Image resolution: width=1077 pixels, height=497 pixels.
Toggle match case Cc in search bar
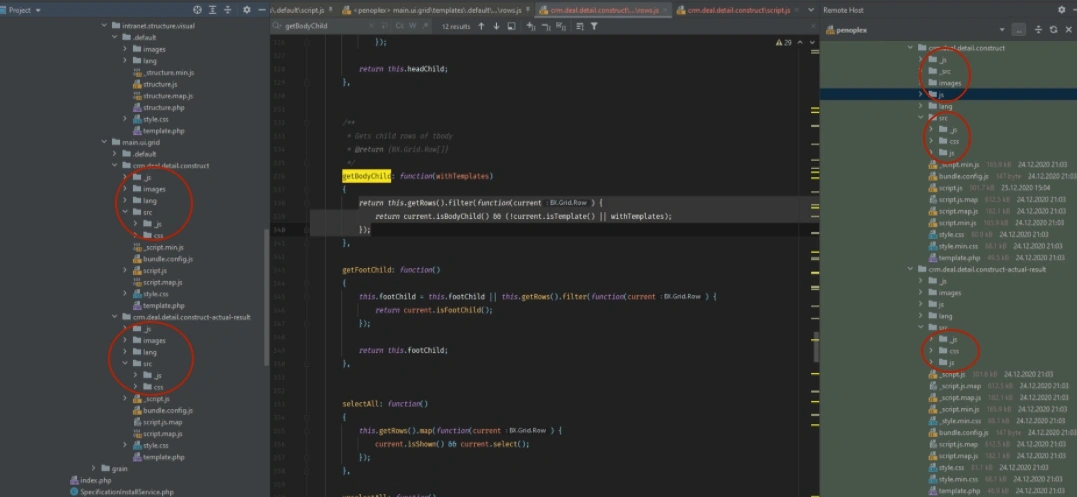tap(400, 26)
